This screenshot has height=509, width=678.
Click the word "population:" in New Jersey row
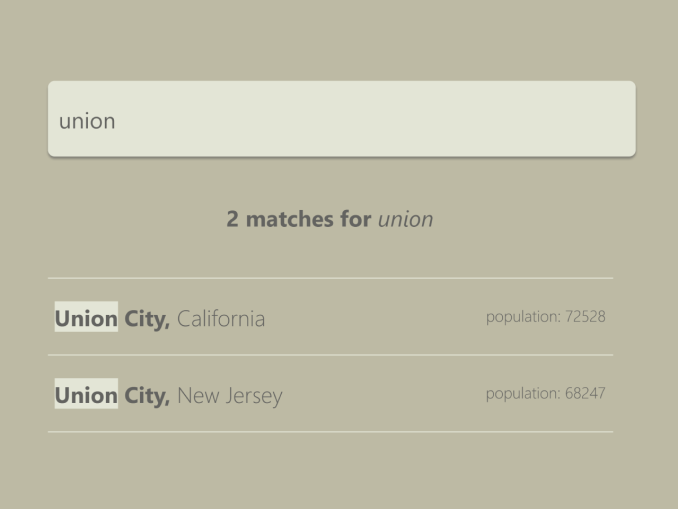pos(523,394)
